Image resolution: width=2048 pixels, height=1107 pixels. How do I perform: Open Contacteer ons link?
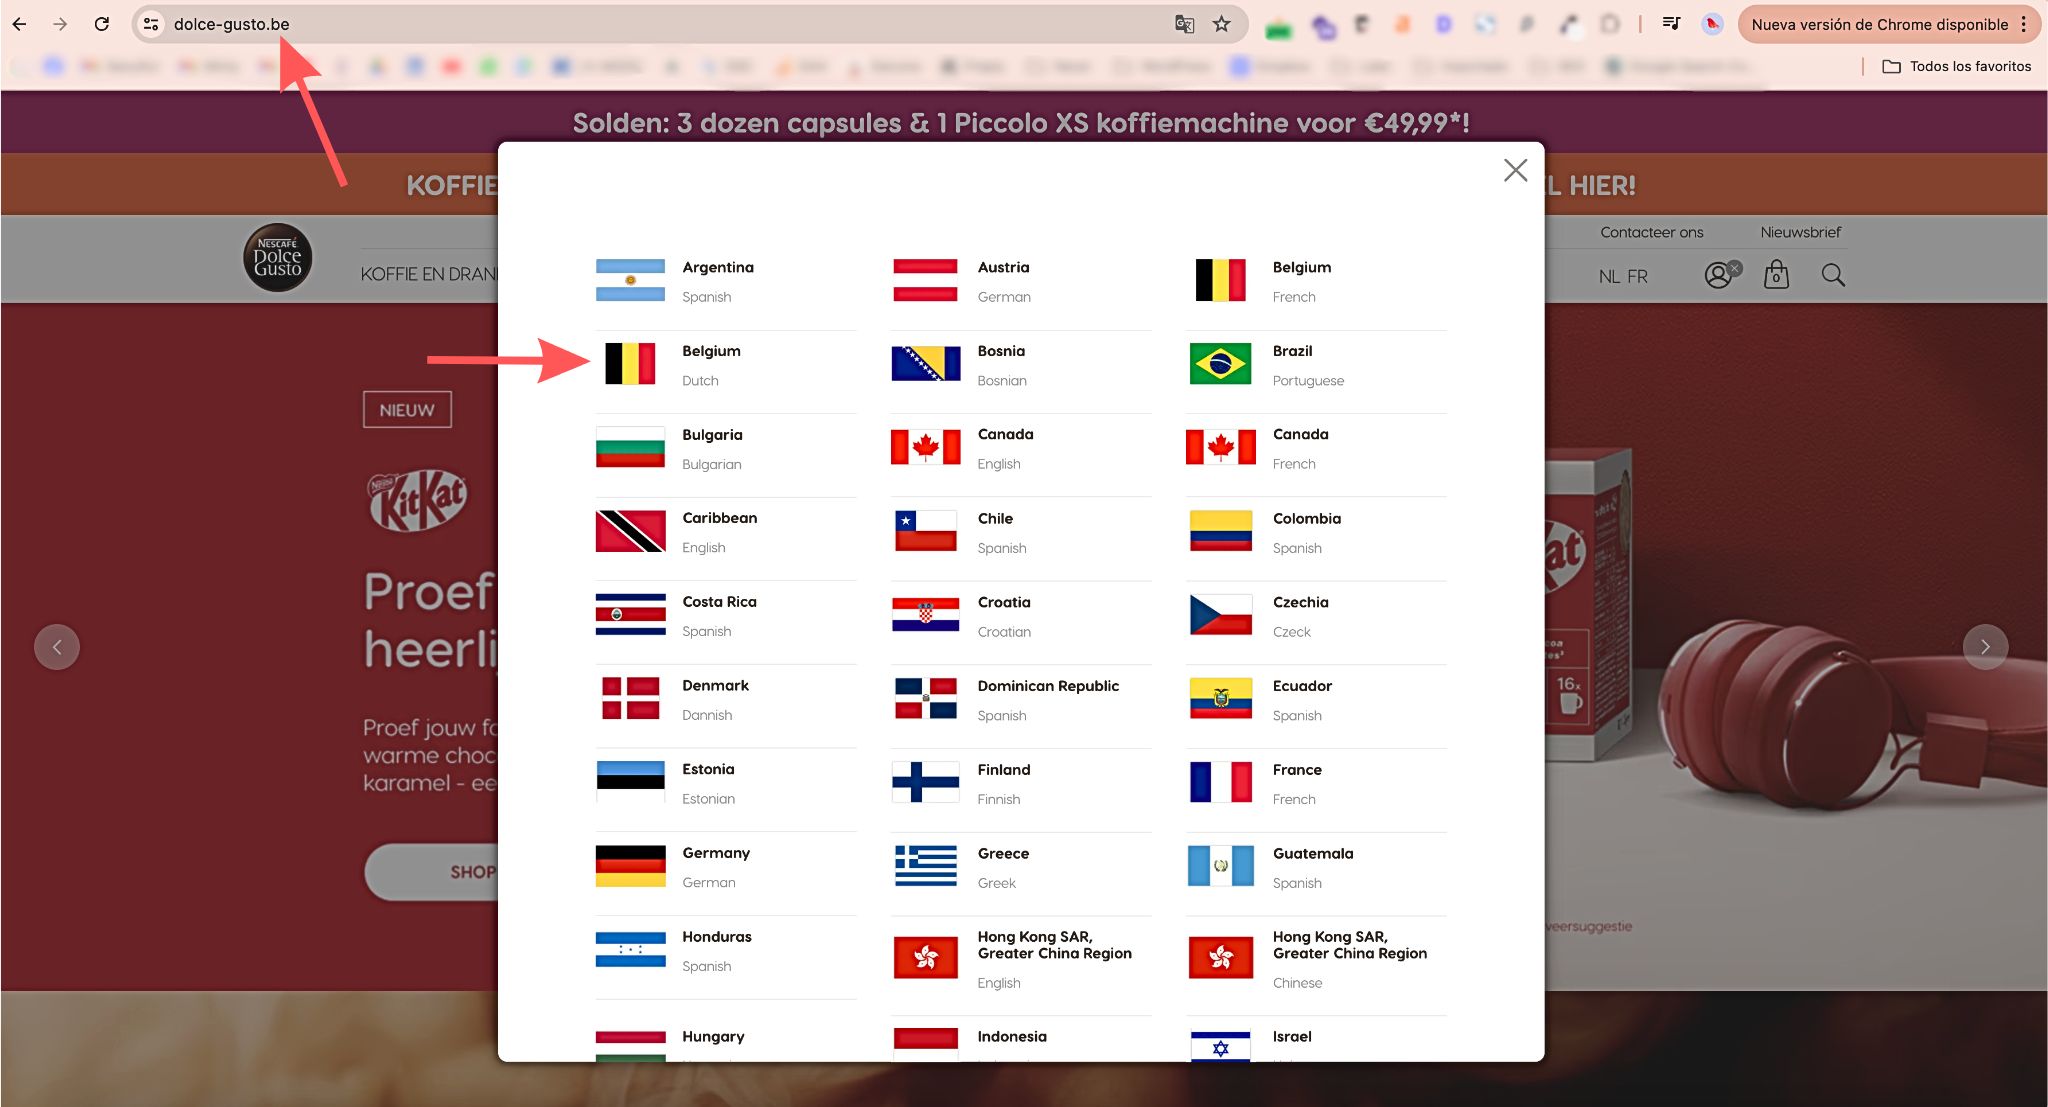click(1651, 232)
